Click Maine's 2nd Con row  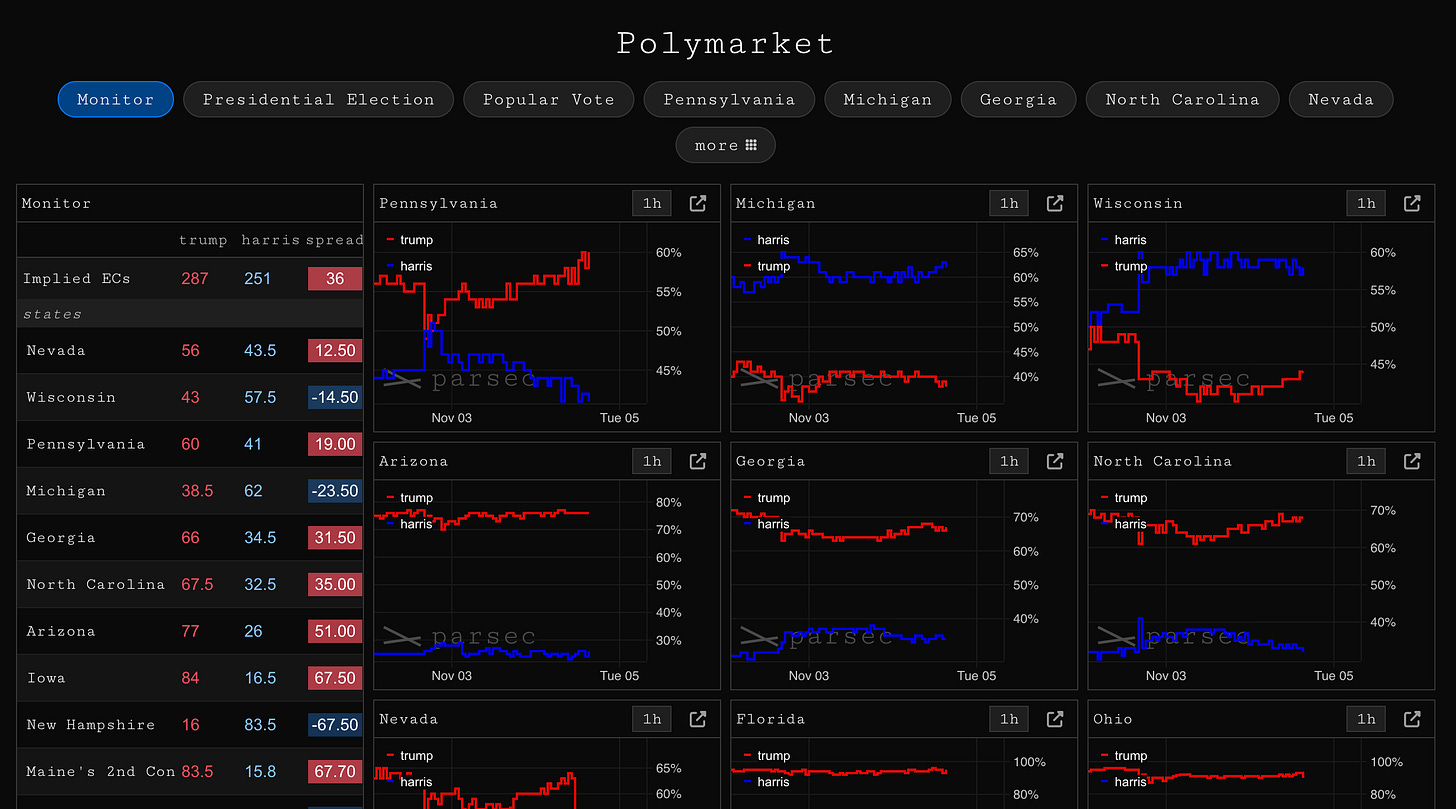pyautogui.click(x=190, y=771)
